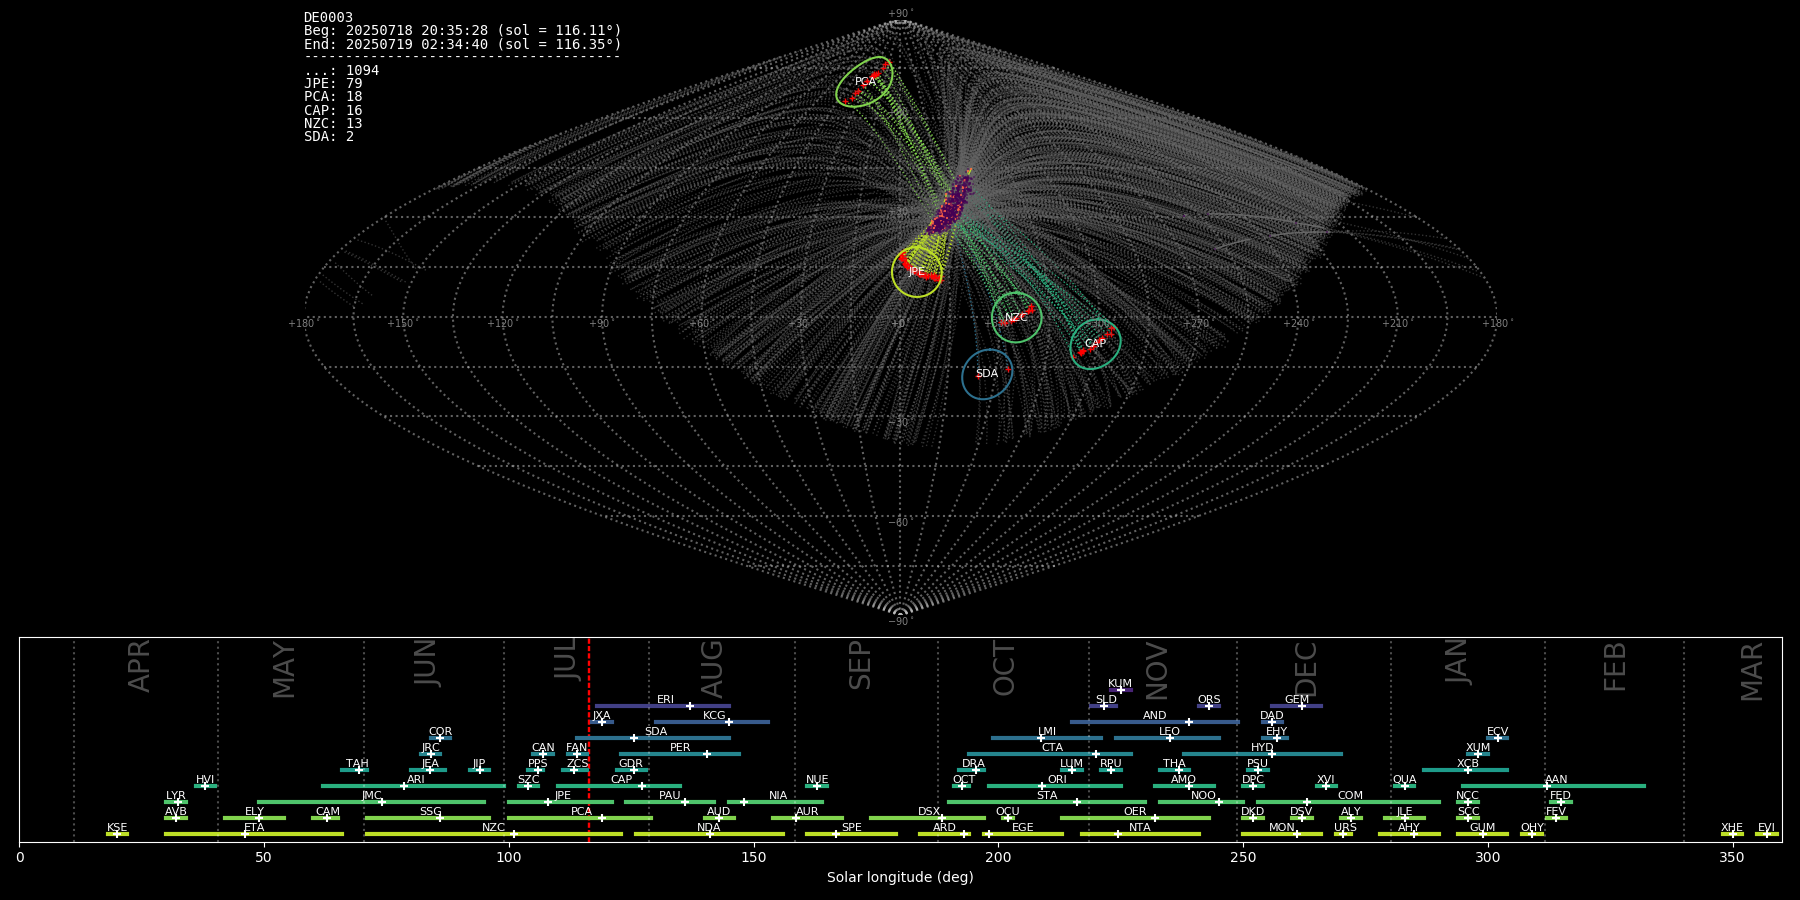The height and width of the screenshot is (900, 1800).
Task: Select the CAP radiant circle on the sky map
Action: tap(1096, 344)
